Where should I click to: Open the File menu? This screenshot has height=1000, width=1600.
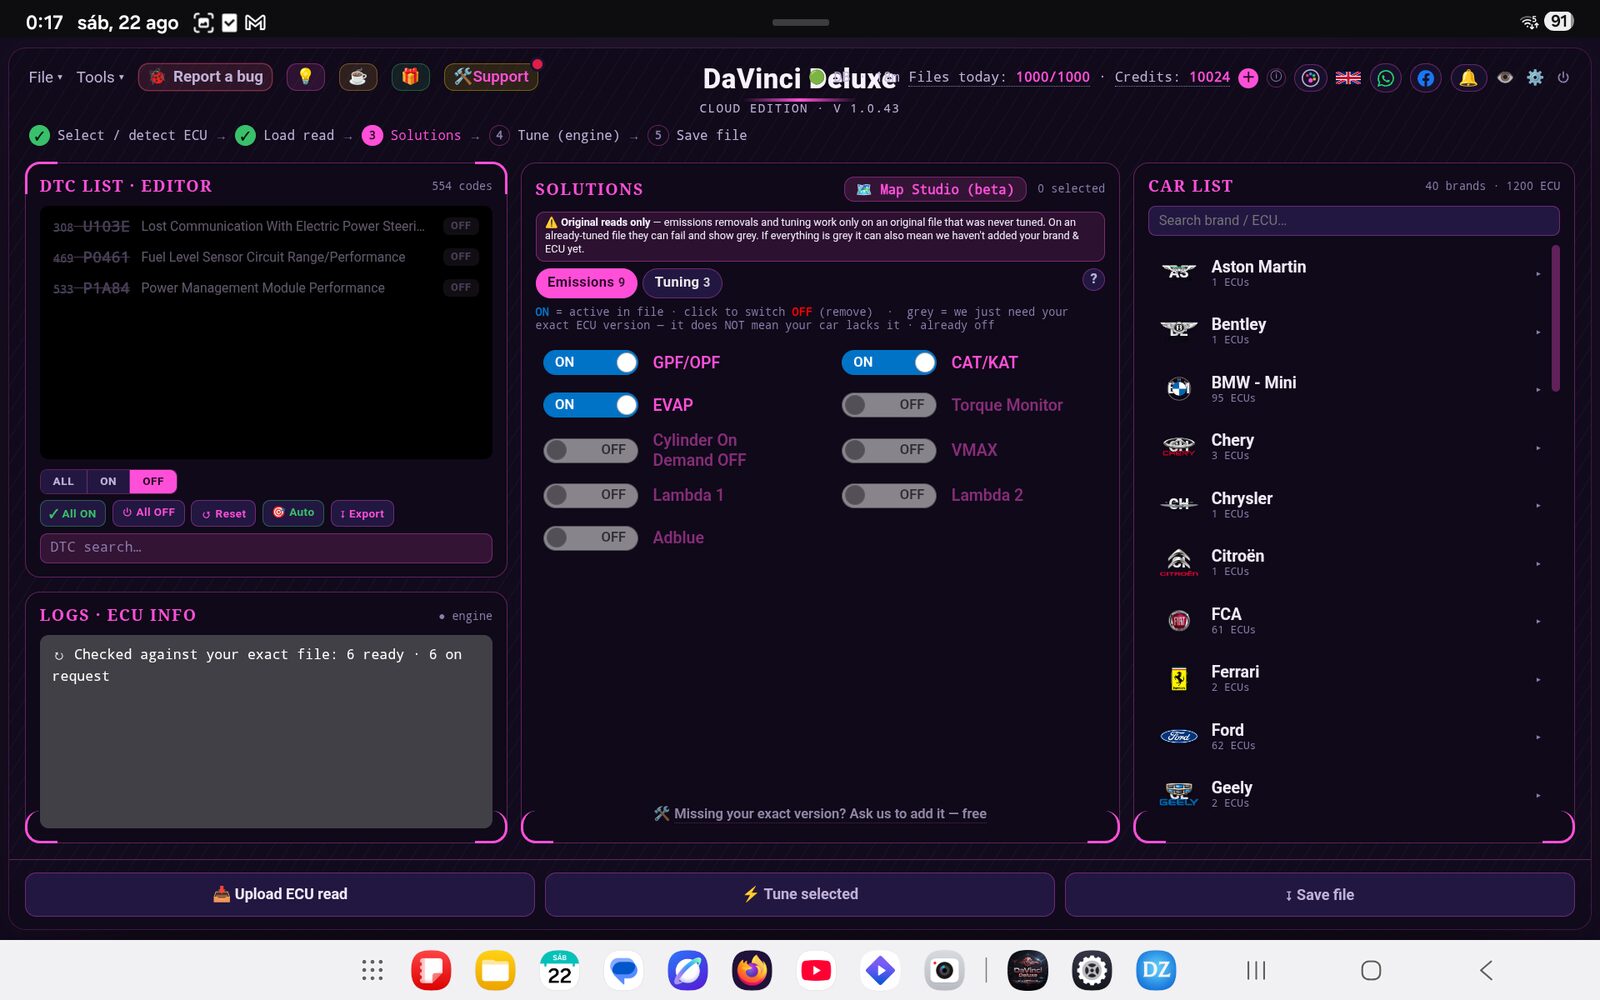point(45,77)
